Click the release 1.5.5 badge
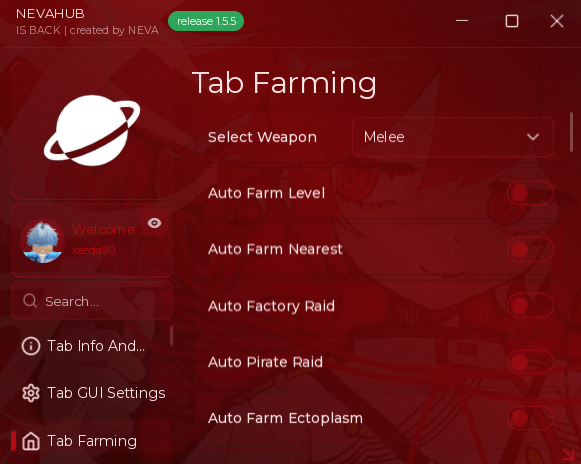 point(206,21)
